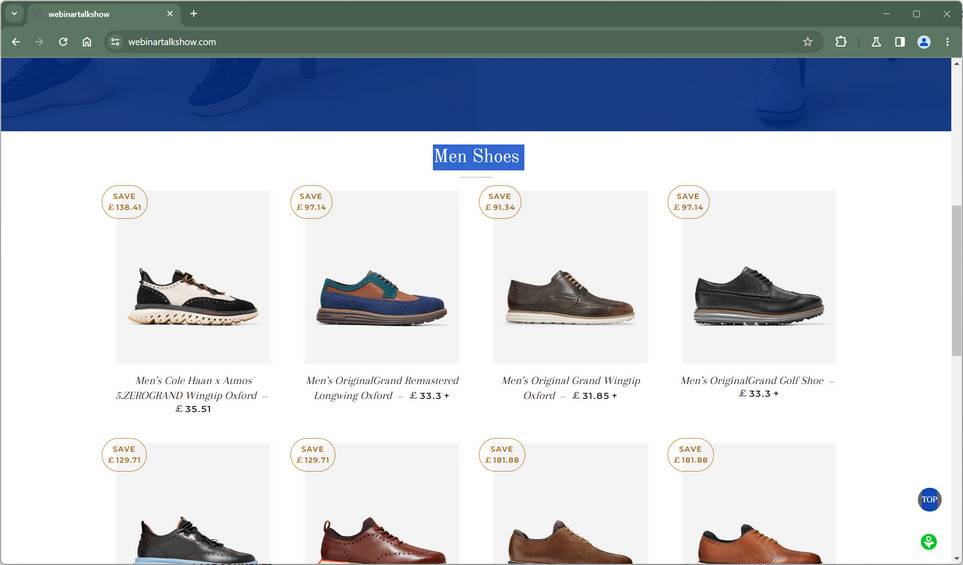This screenshot has height=565, width=963.
Task: Click the SAVE £138.41 badge
Action: [x=125, y=202]
